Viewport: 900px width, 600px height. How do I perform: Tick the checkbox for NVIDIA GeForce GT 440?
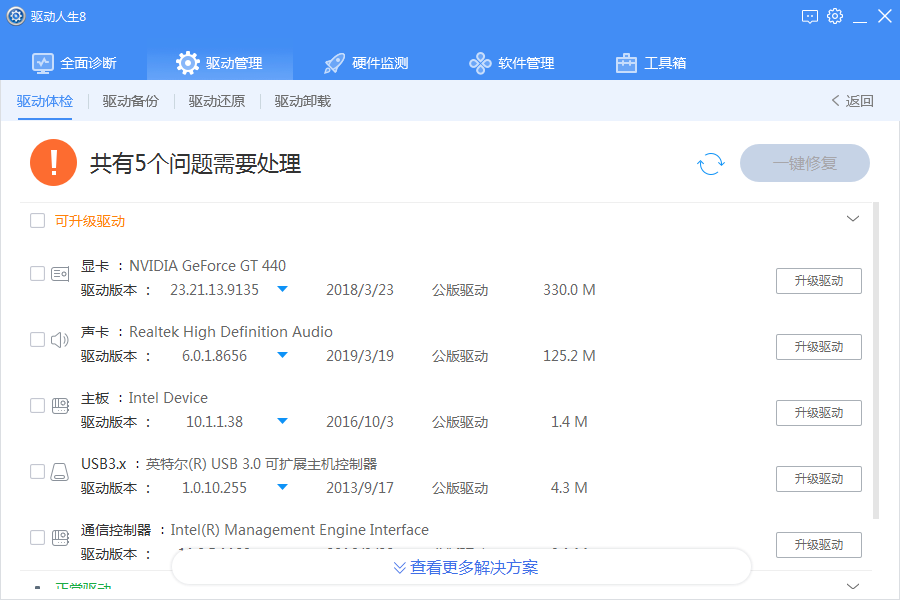point(37,274)
